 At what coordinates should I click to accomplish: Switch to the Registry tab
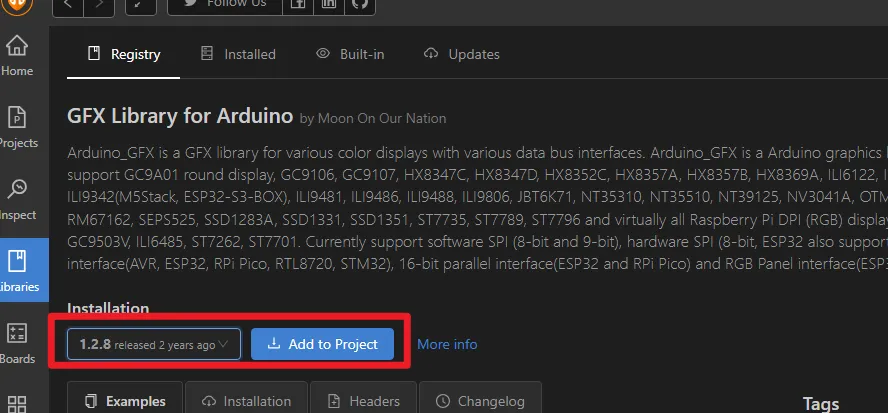pyautogui.click(x=123, y=54)
